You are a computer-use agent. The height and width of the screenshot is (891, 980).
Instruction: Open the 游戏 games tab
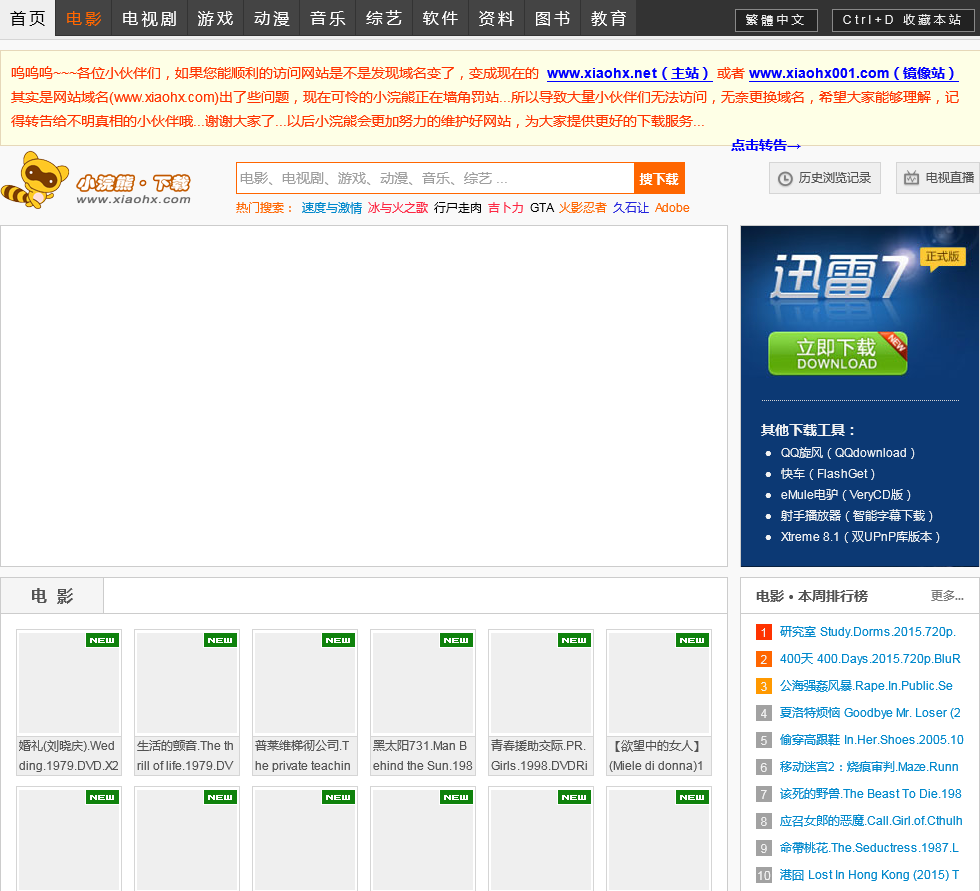coord(215,18)
